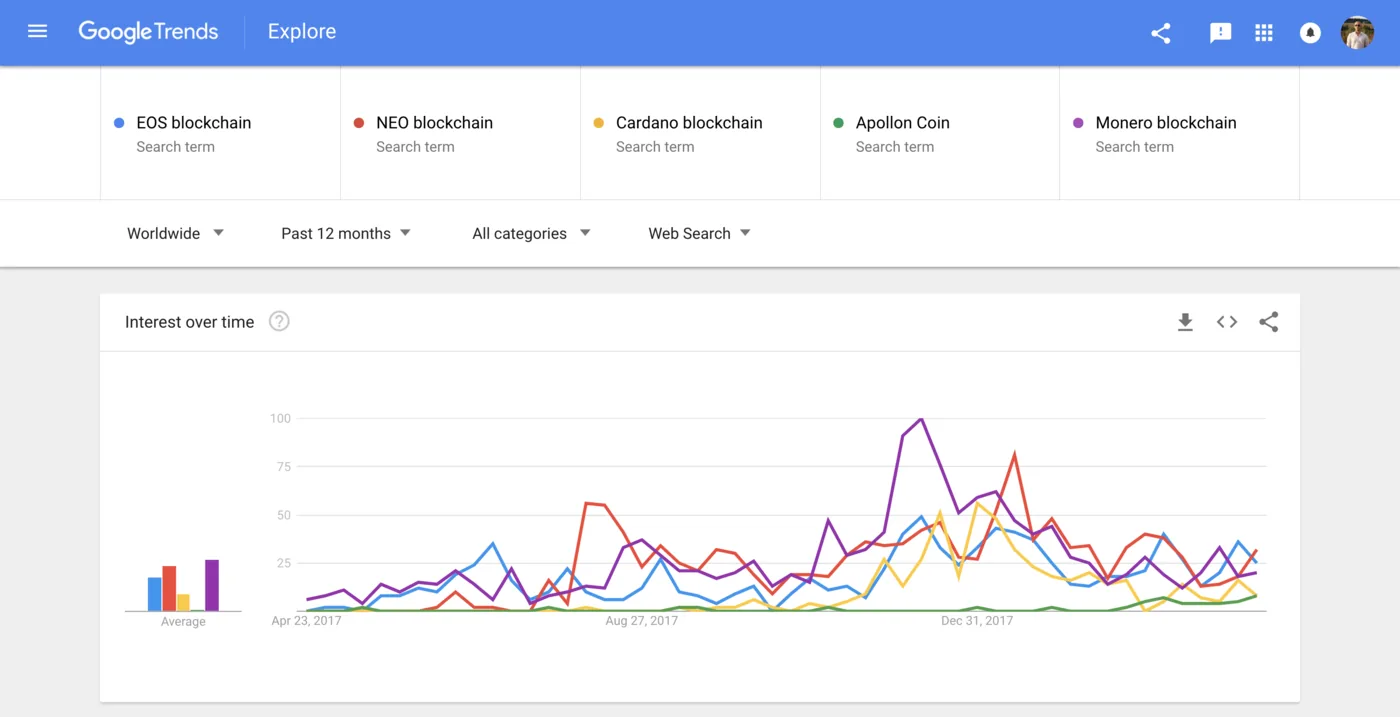Click the red dot beside NEO blockchain
Image resolution: width=1400 pixels, height=717 pixels.
tap(359, 123)
